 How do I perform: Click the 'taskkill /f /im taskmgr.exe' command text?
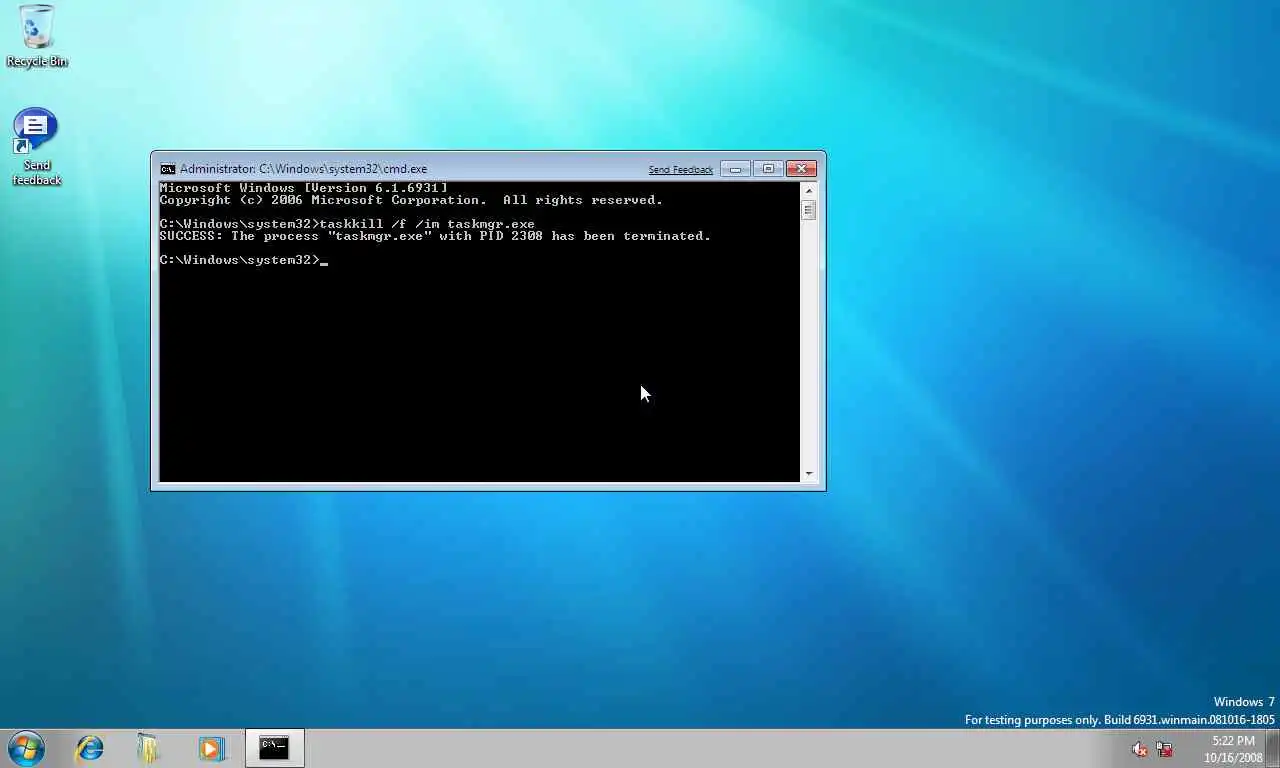pyautogui.click(x=427, y=224)
